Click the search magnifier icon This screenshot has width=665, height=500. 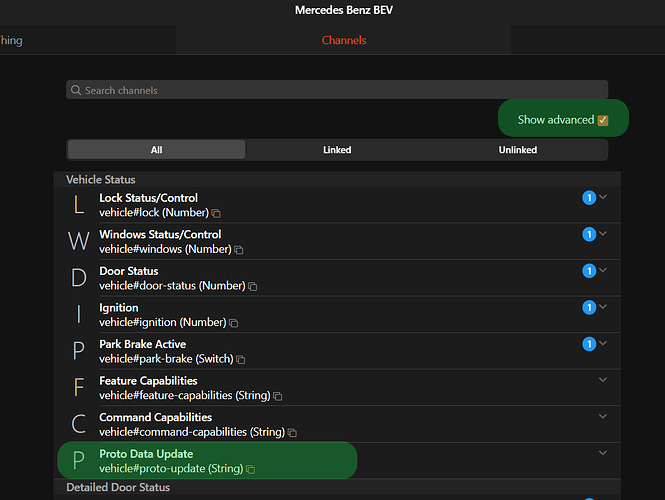coord(76,90)
